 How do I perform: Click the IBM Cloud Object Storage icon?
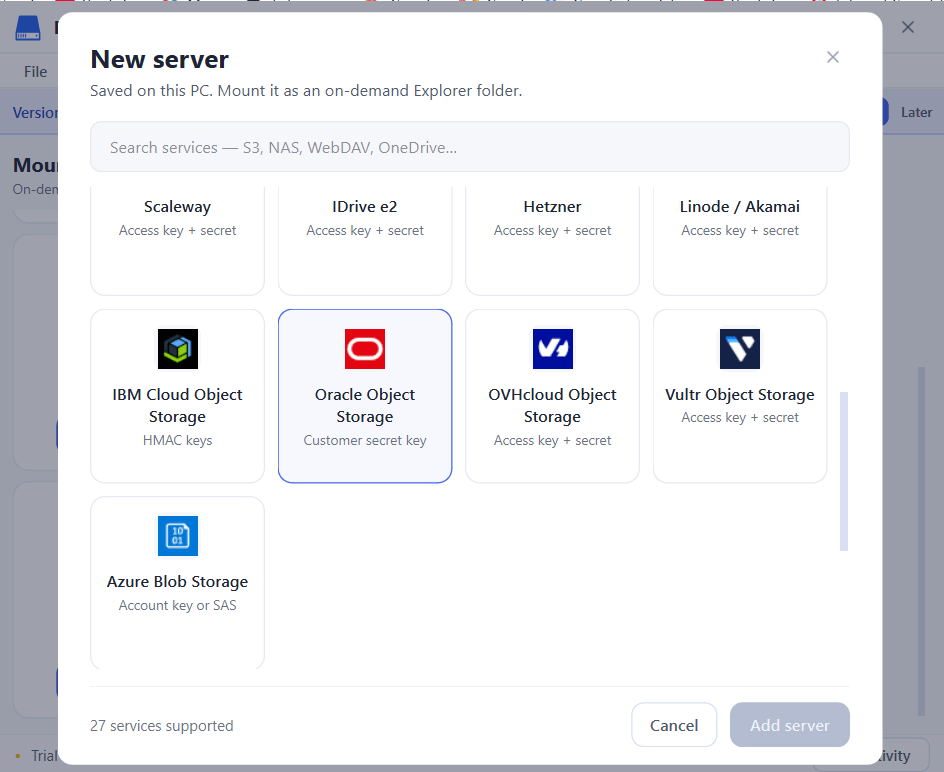coord(178,349)
